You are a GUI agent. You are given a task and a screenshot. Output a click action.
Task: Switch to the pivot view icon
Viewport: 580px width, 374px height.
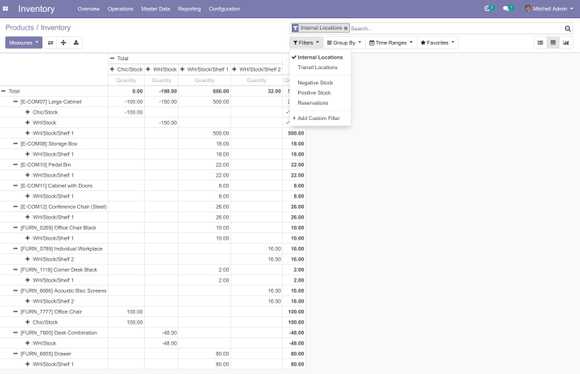point(553,43)
